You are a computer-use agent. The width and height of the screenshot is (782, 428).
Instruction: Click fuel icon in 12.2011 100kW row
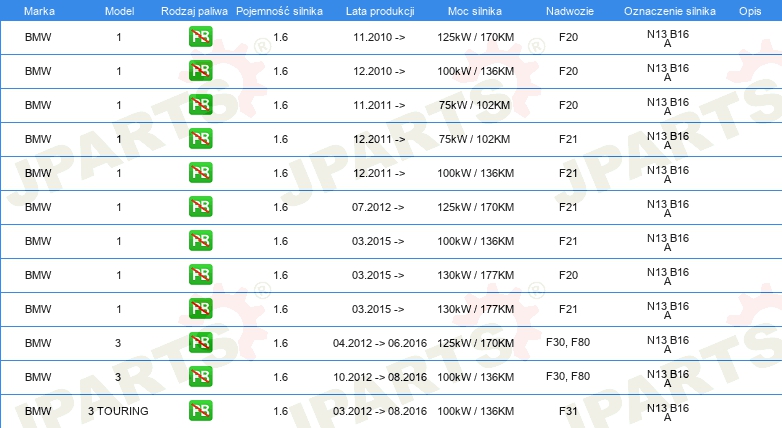tap(200, 173)
